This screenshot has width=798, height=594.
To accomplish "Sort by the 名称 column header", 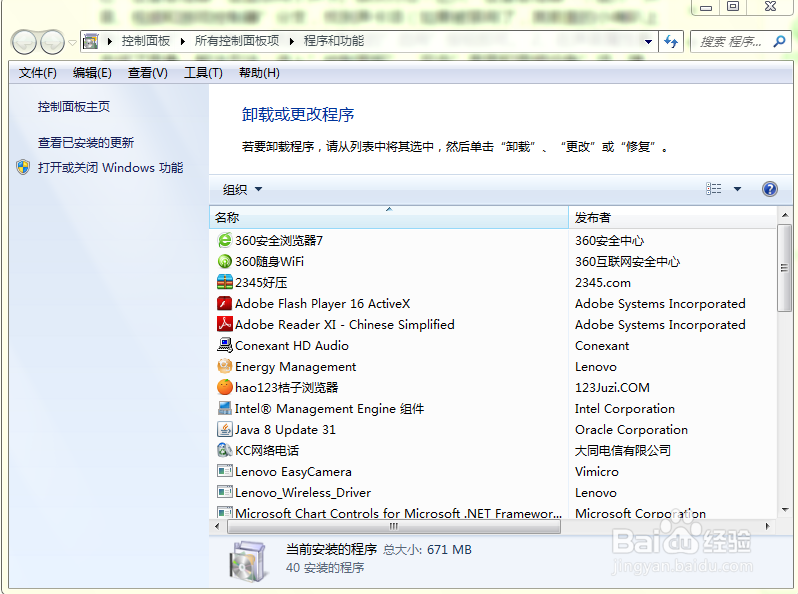I will [389, 217].
